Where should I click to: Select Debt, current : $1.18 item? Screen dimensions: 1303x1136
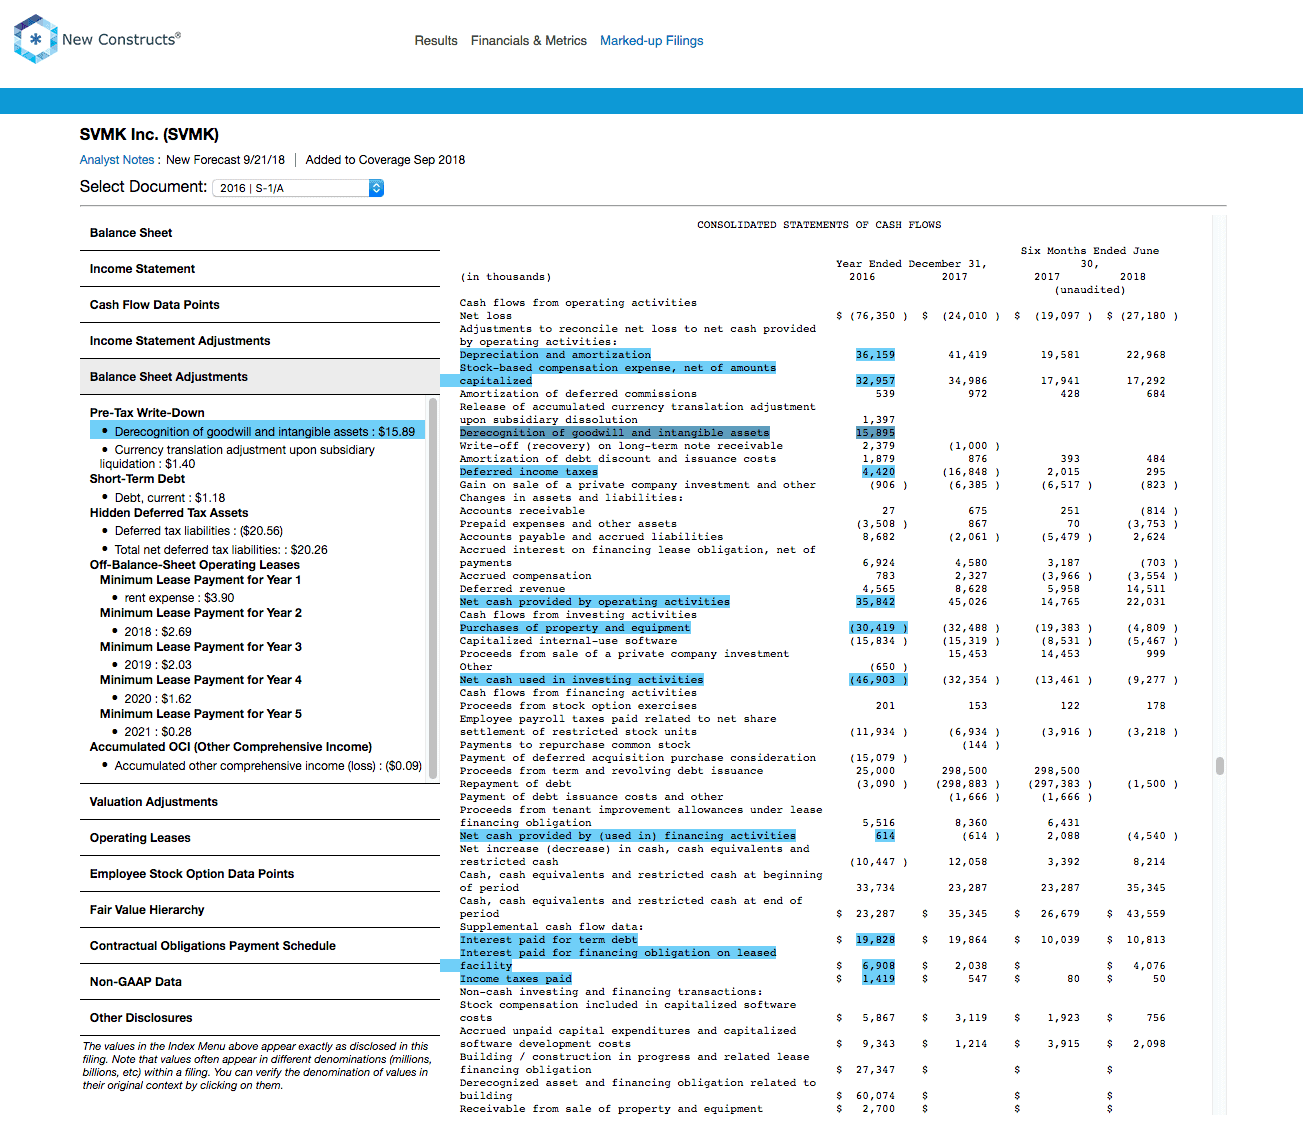(x=170, y=498)
